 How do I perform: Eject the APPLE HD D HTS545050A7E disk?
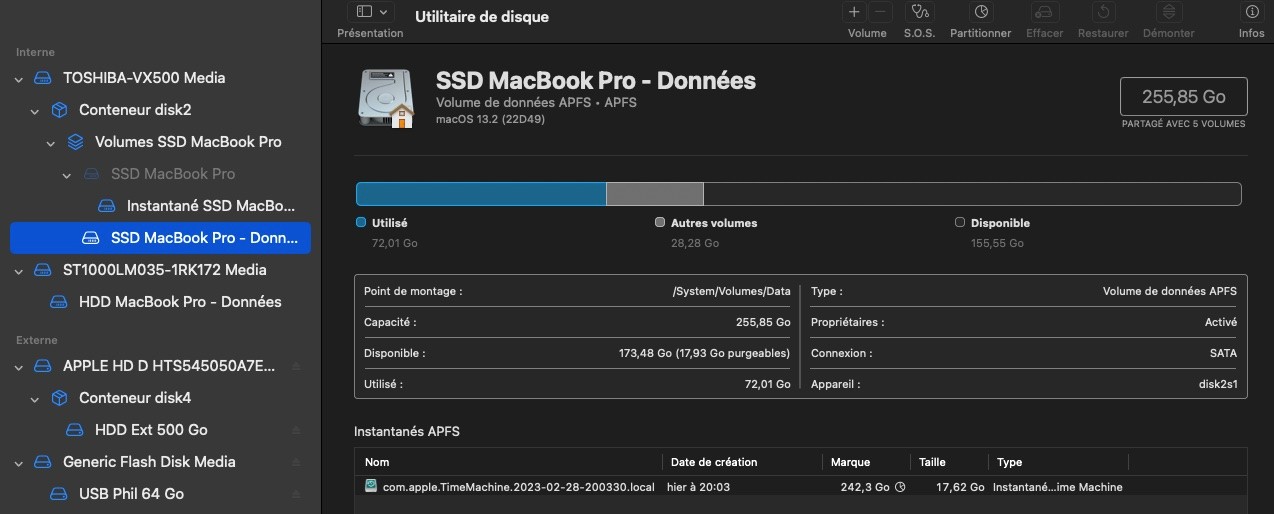296,366
